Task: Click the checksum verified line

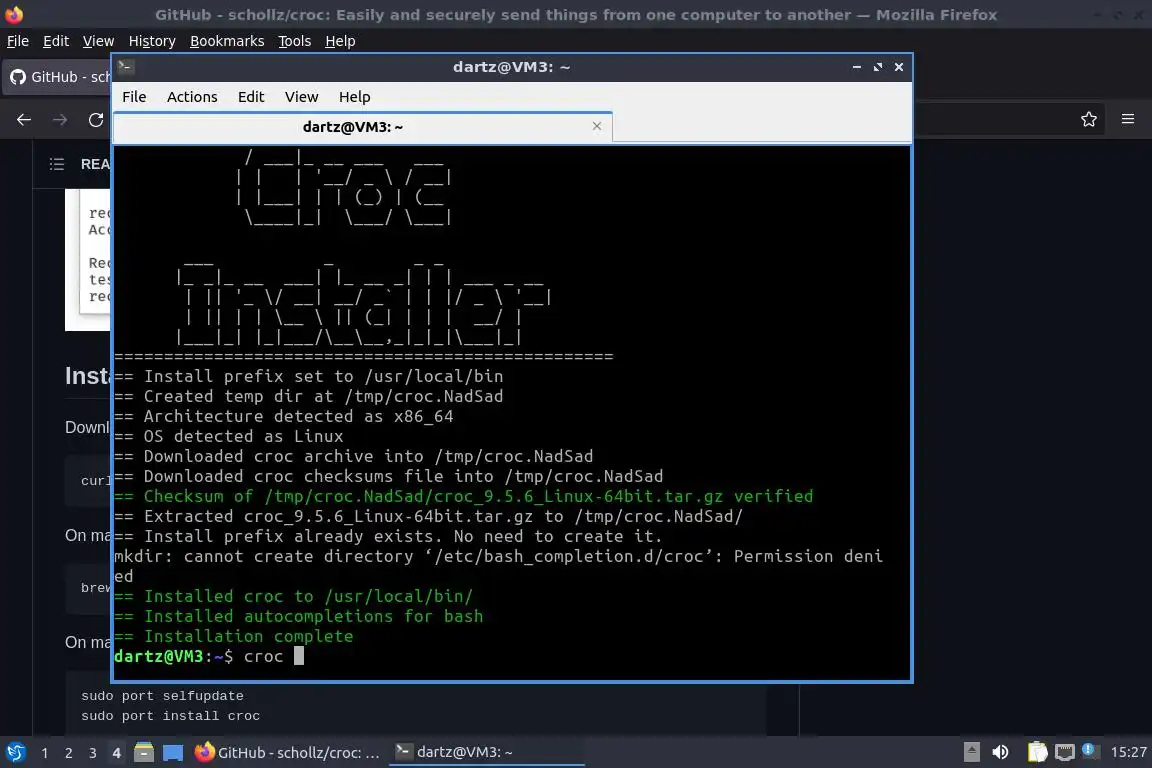Action: click(464, 496)
